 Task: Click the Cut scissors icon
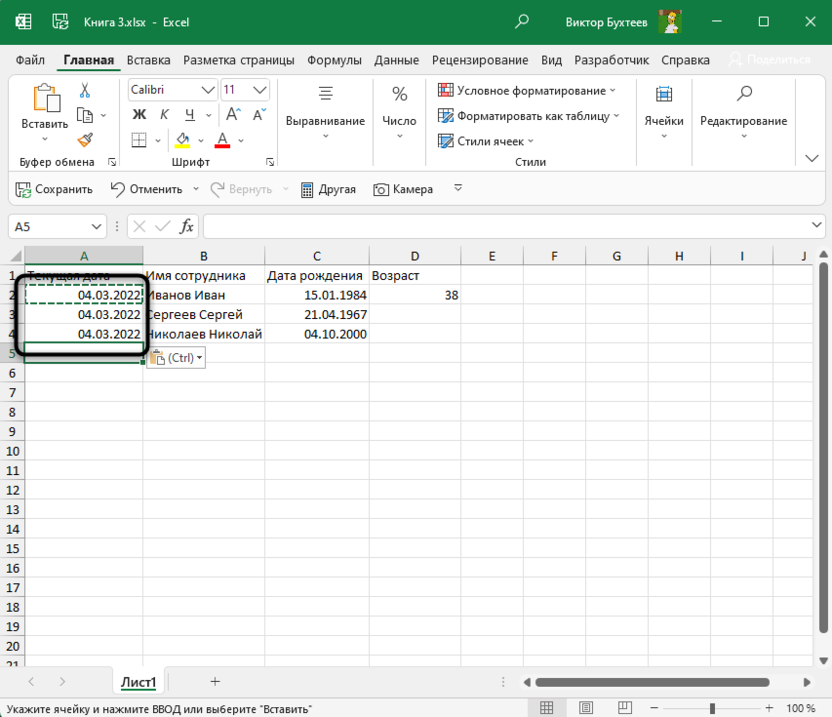[x=85, y=90]
